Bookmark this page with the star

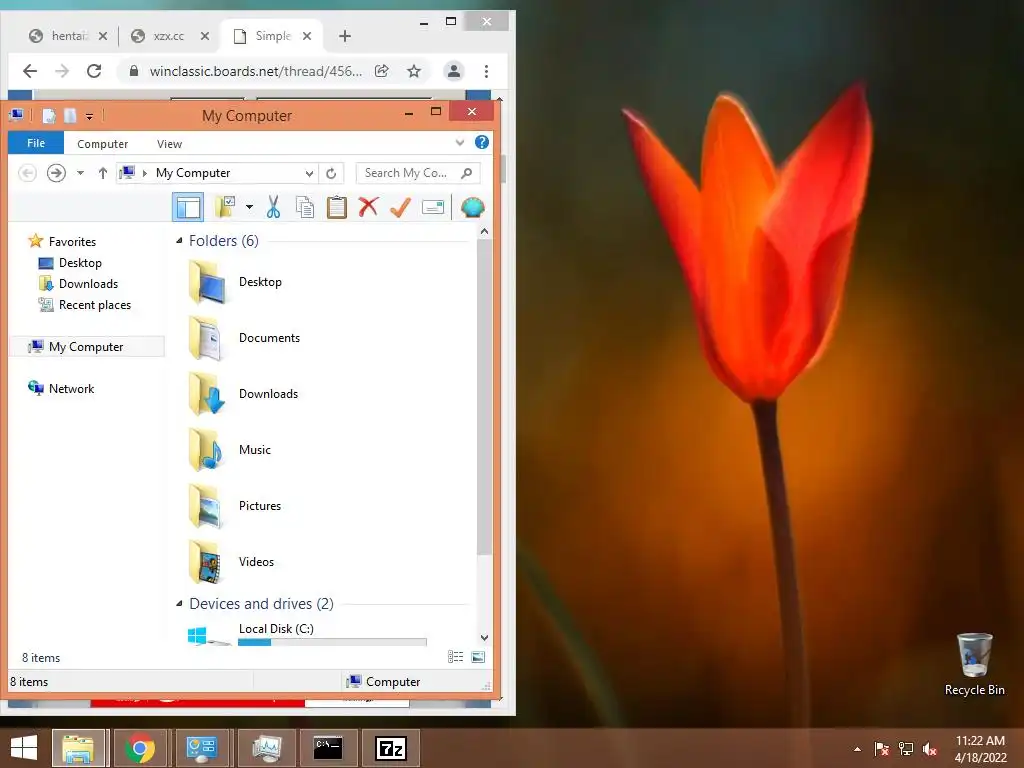click(x=414, y=71)
